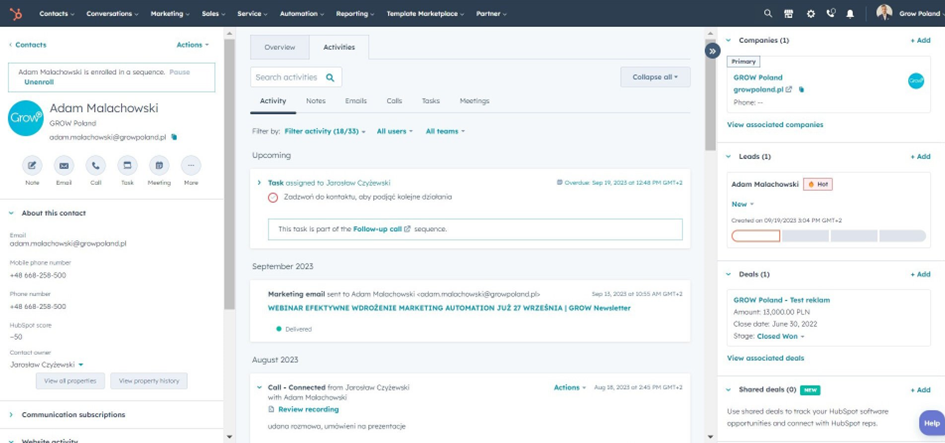The height and width of the screenshot is (443, 945).
Task: Open the top bar search magnifier
Action: pyautogui.click(x=768, y=13)
